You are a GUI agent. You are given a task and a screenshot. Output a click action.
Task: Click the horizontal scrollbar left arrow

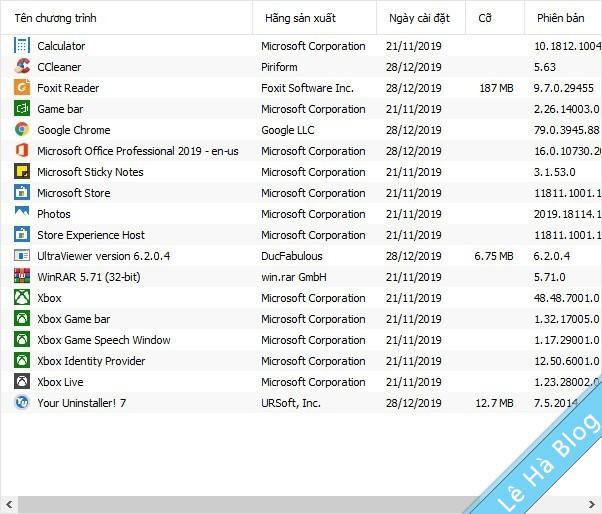coord(9,504)
